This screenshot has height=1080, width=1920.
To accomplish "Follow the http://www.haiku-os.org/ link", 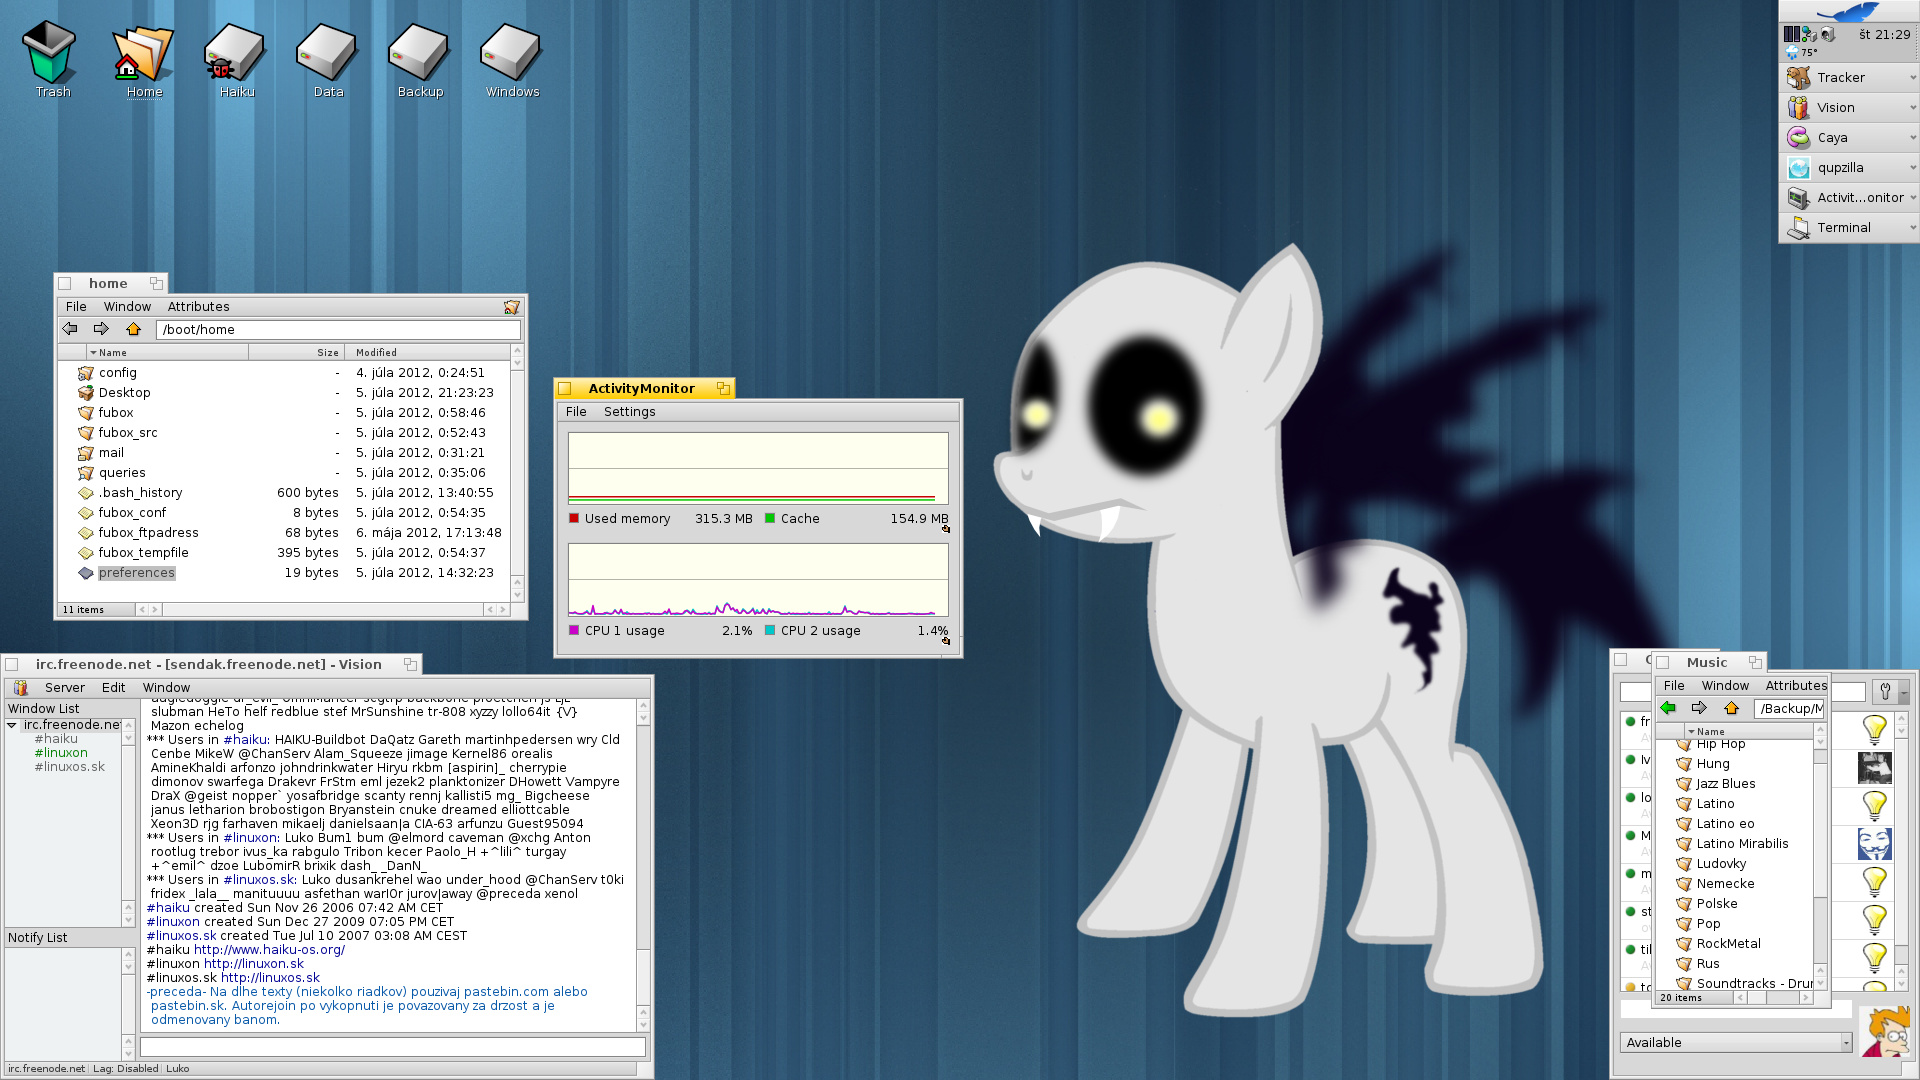I will click(269, 950).
